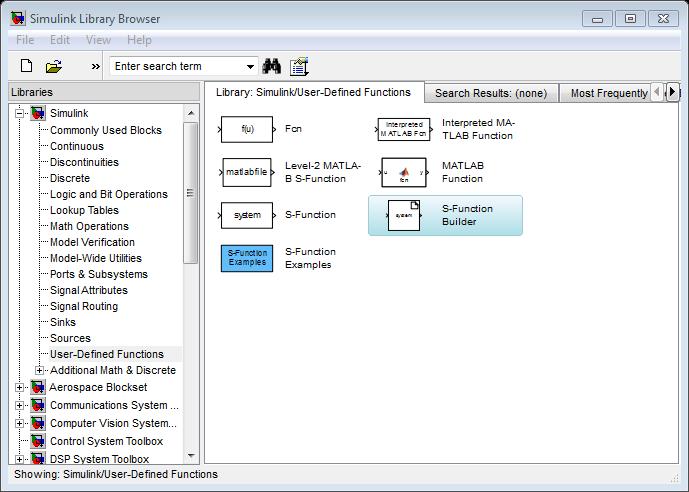The width and height of the screenshot is (689, 492).
Task: Click the Aerospace Blockset library icon
Action: (x=38, y=387)
